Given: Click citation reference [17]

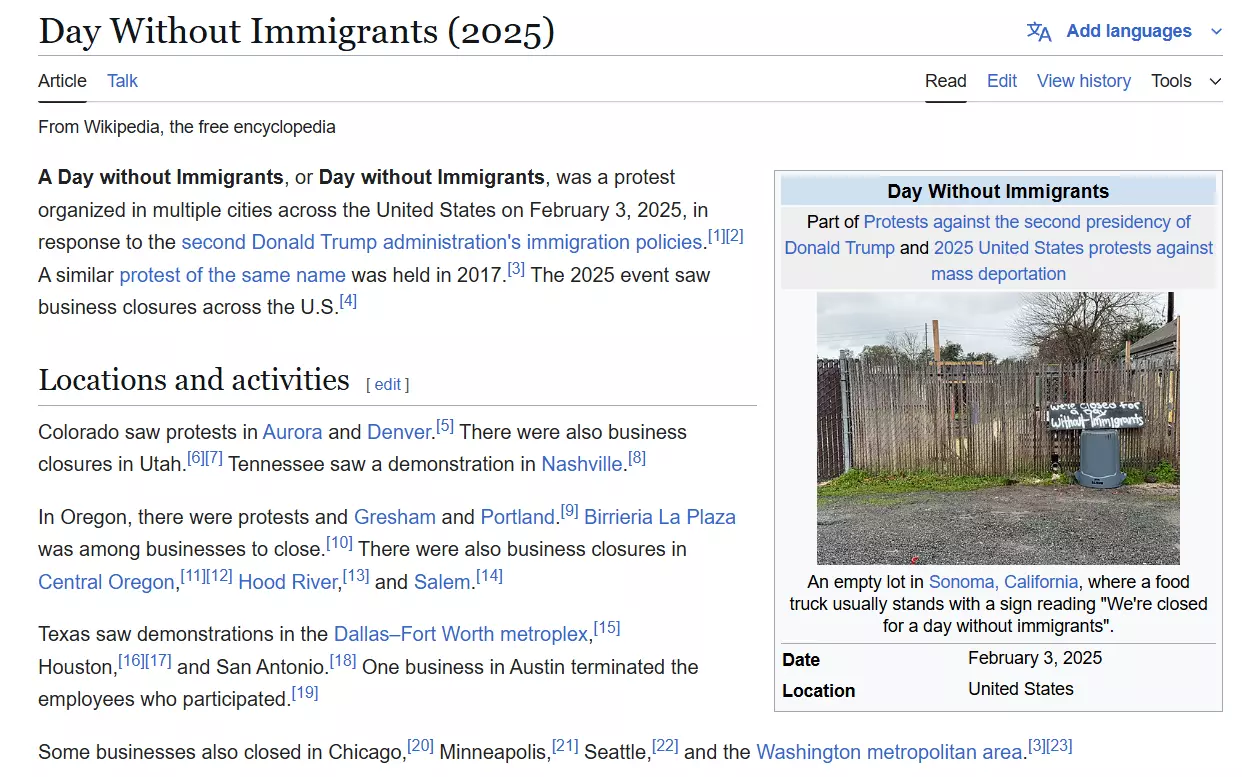Looking at the screenshot, I should point(159,660).
